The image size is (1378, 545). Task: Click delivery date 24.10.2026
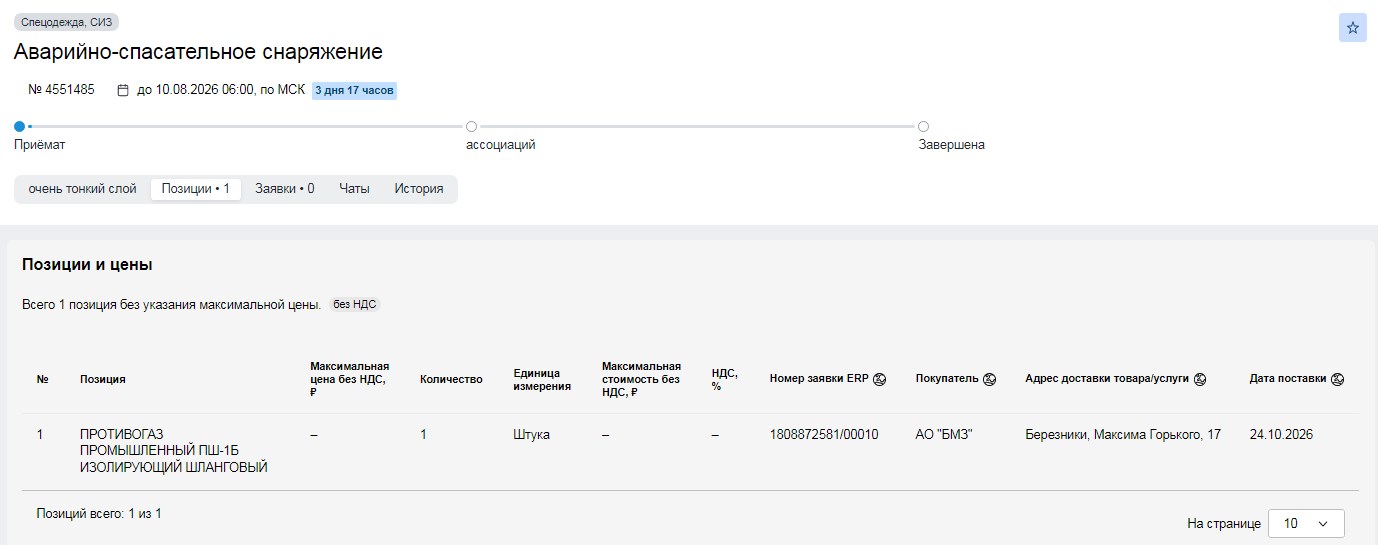pos(1281,435)
